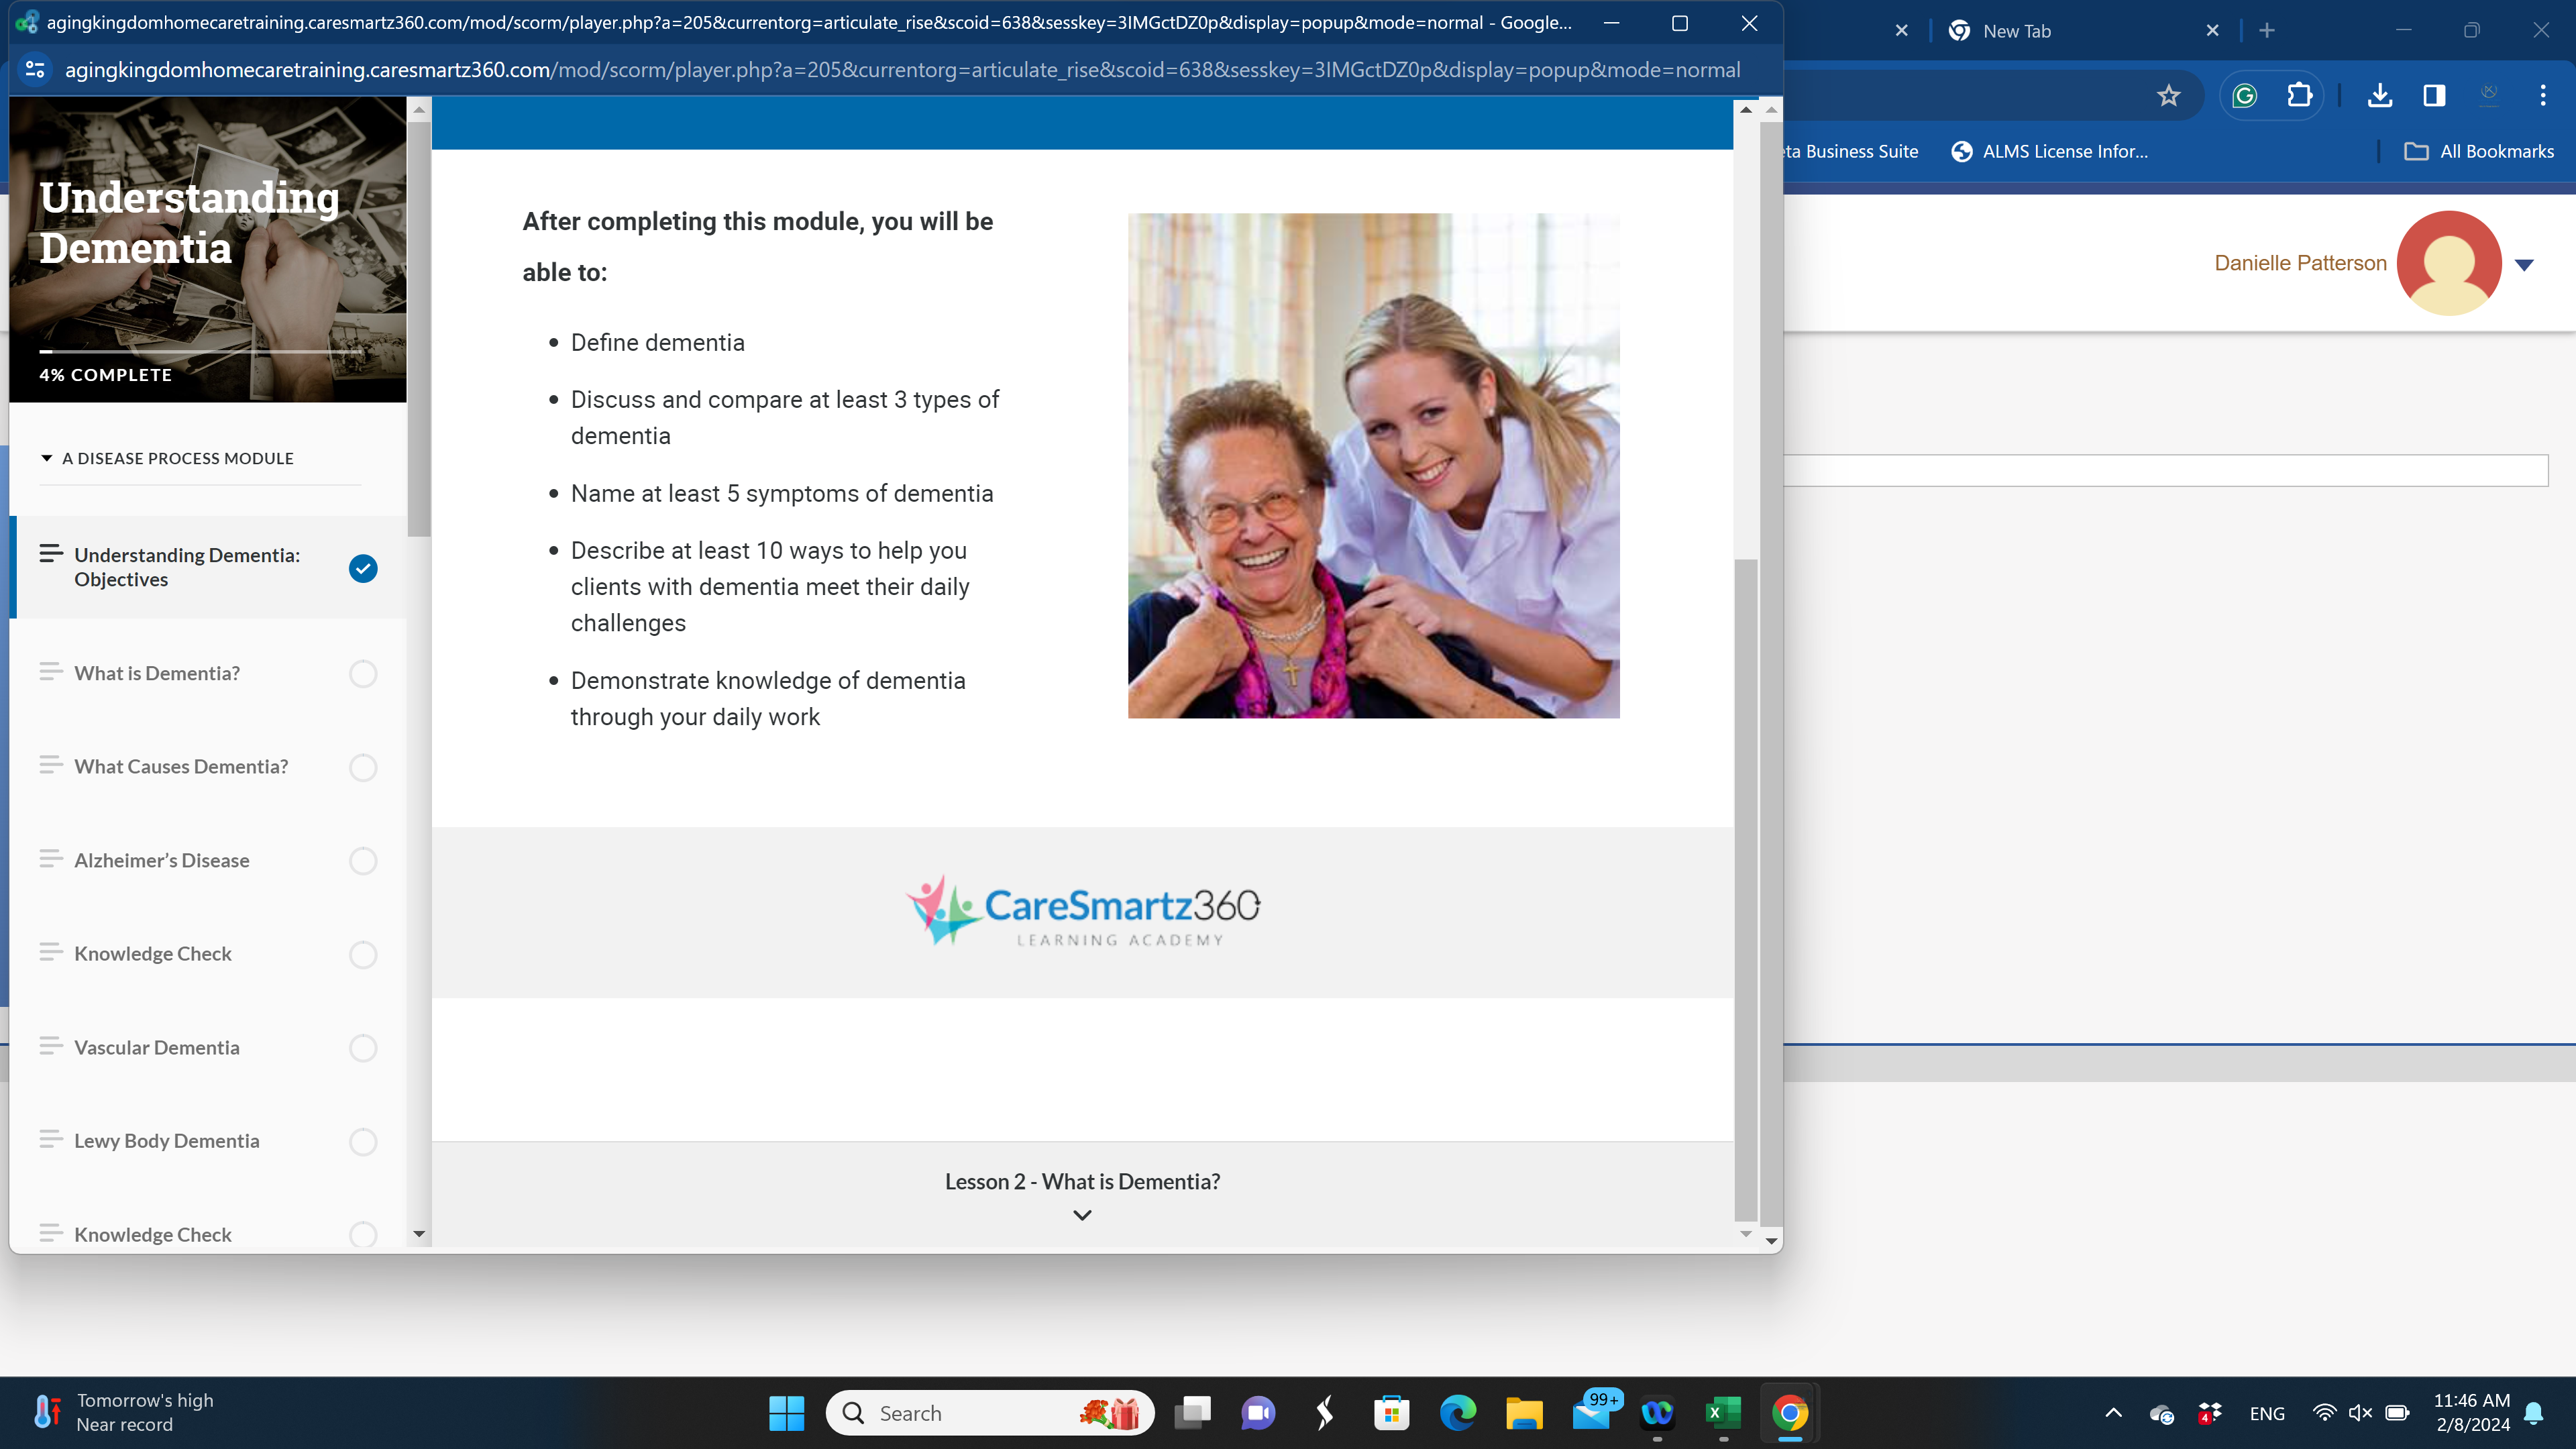The width and height of the screenshot is (2576, 1449).
Task: Open Excel from the taskbar
Action: click(1723, 1412)
